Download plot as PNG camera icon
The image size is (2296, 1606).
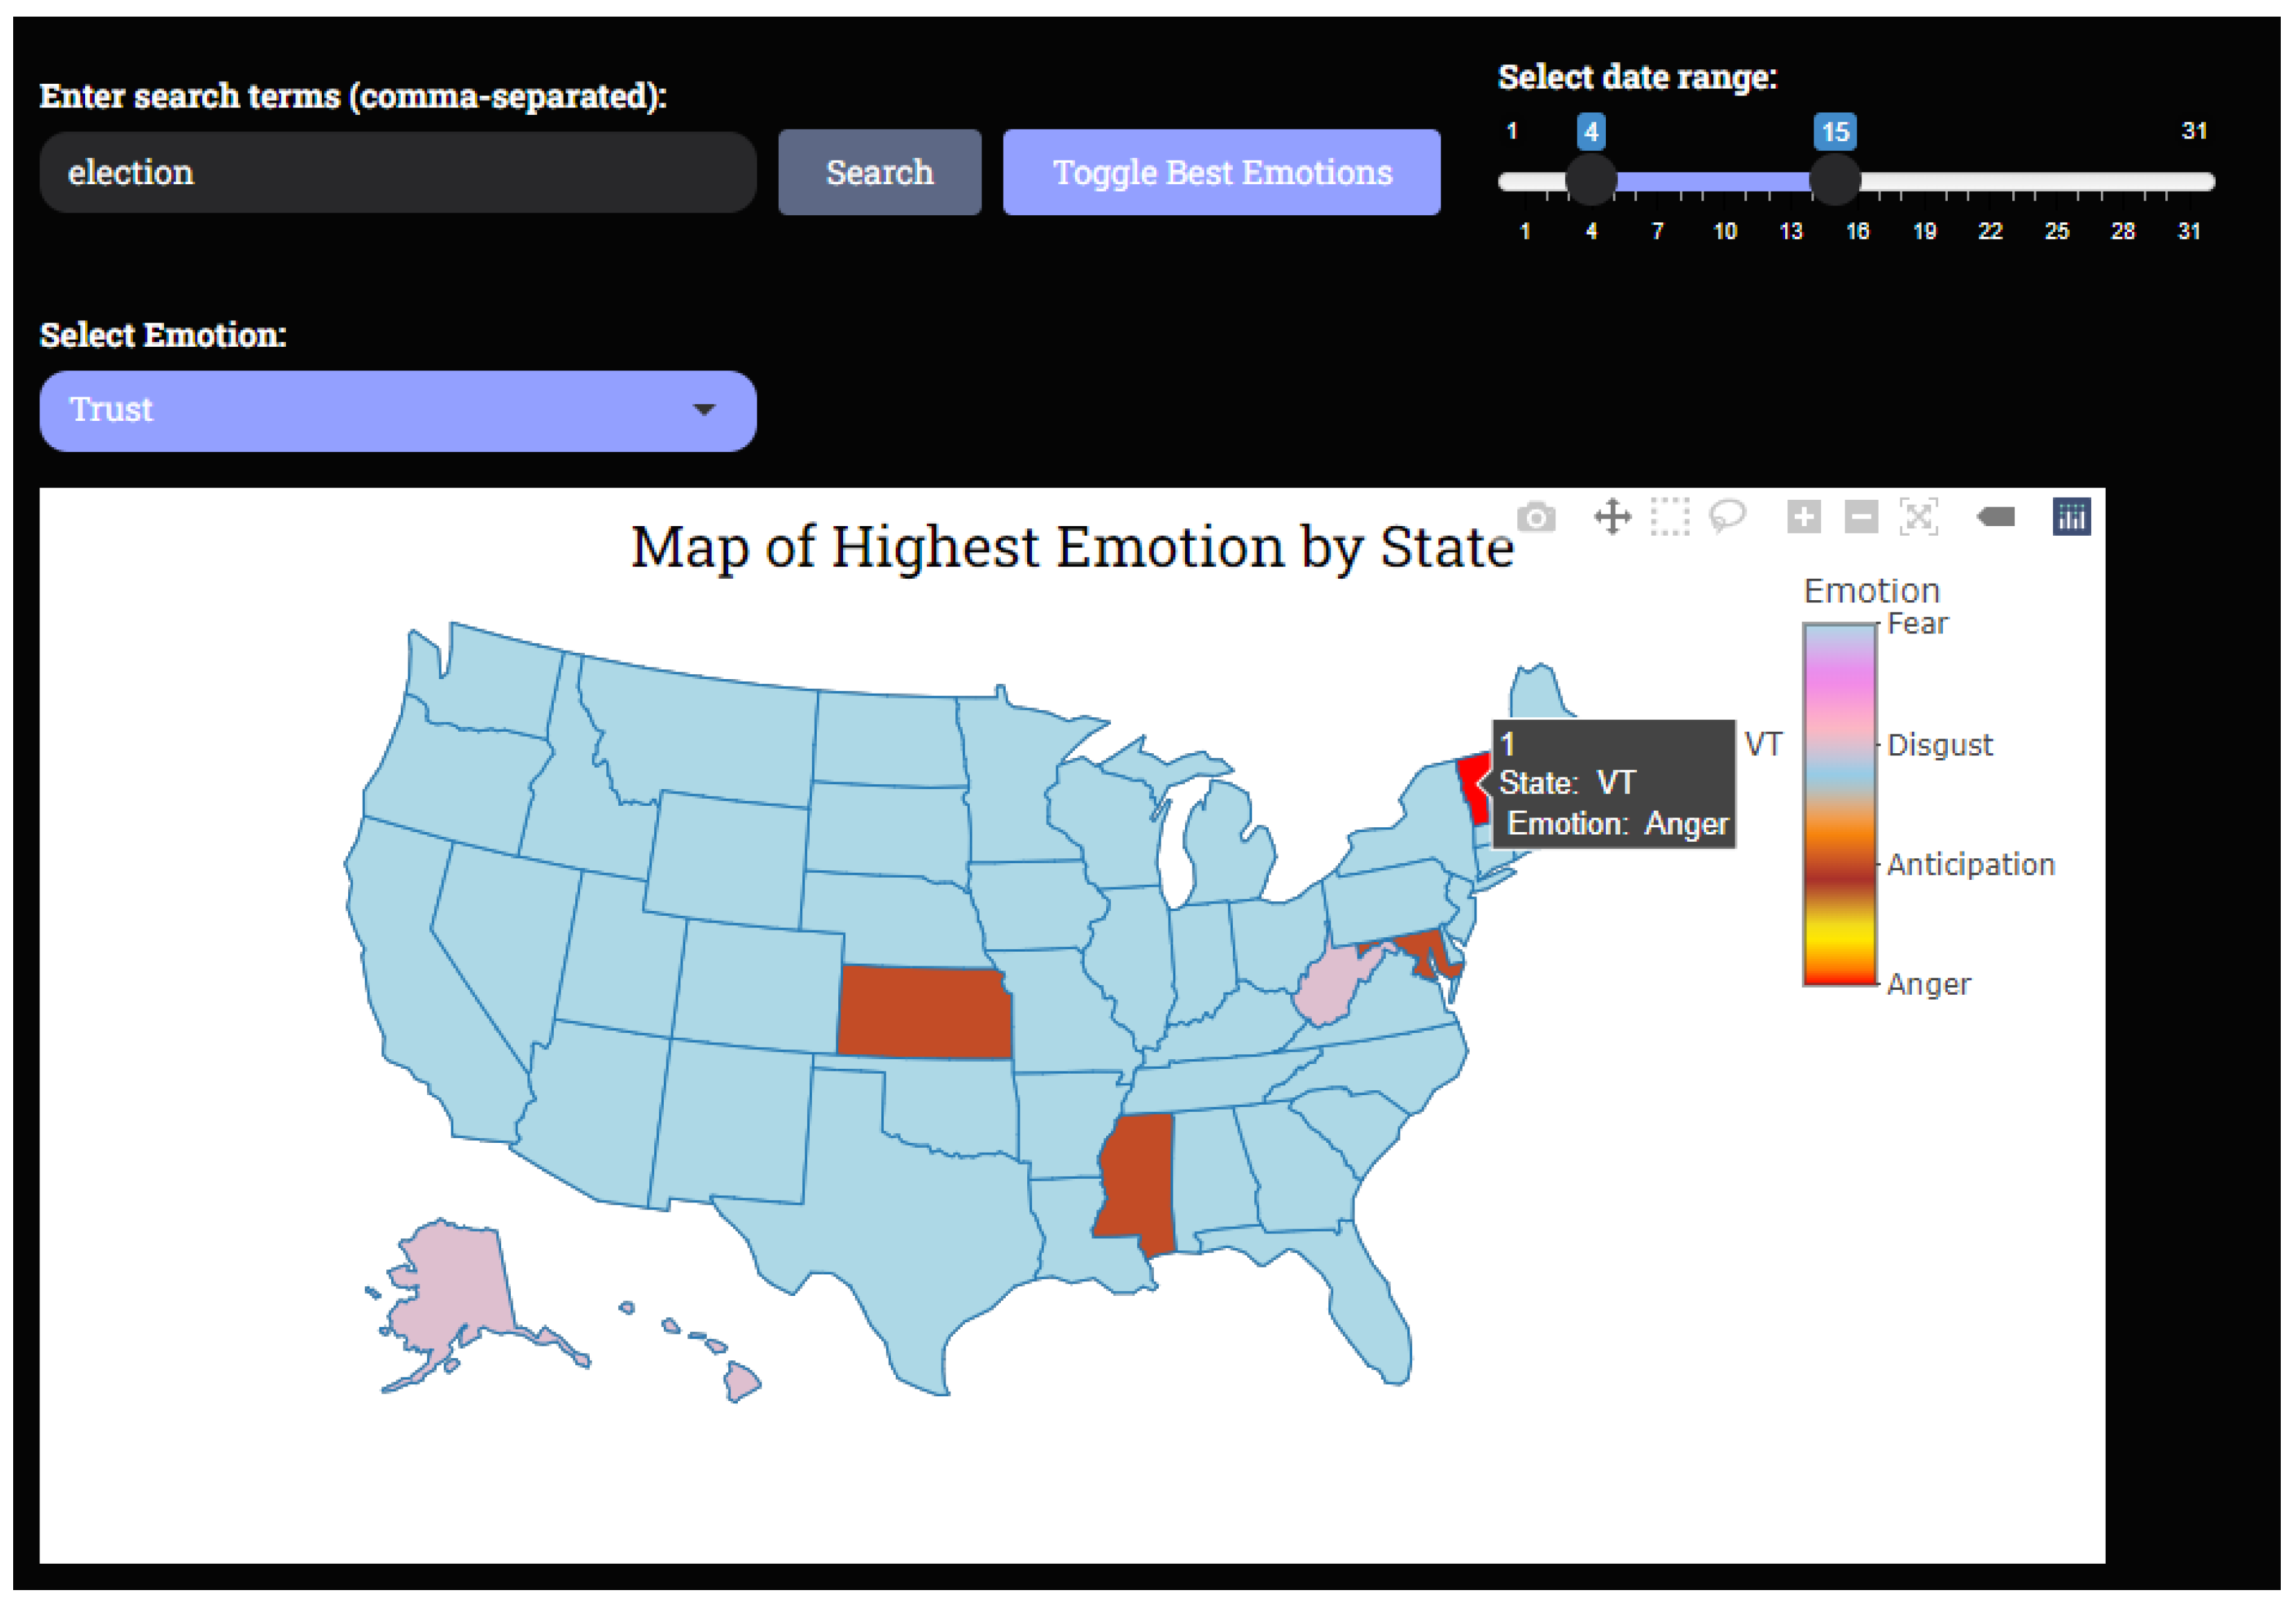click(1536, 517)
